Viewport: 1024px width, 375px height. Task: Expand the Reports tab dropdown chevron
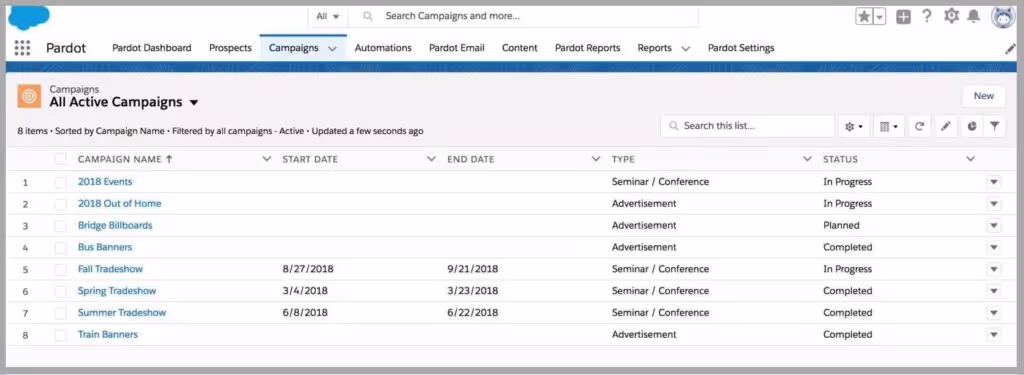click(x=686, y=48)
